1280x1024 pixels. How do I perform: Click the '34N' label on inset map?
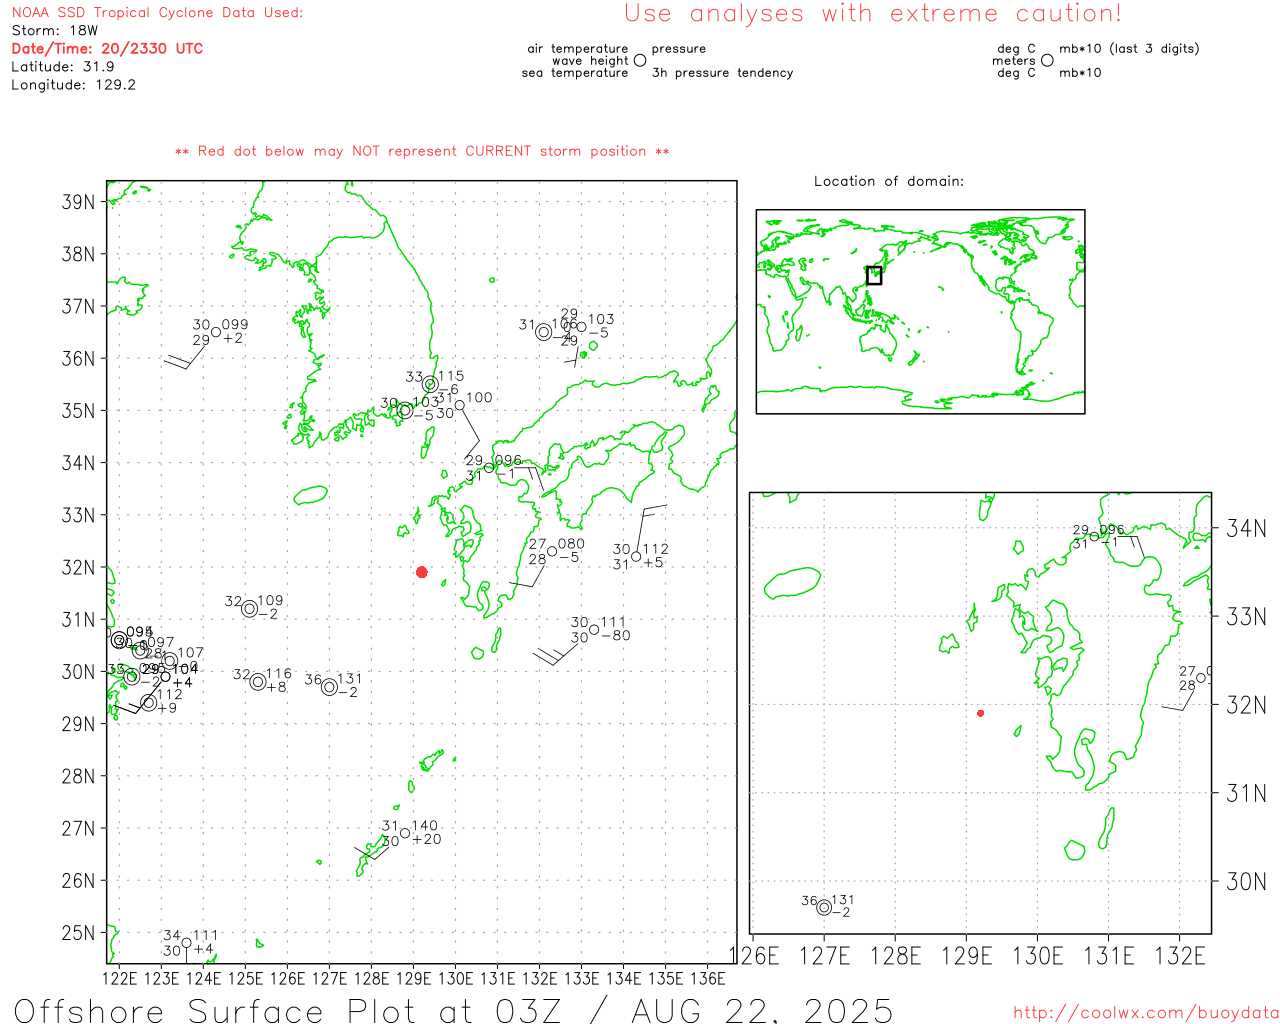click(x=1246, y=528)
